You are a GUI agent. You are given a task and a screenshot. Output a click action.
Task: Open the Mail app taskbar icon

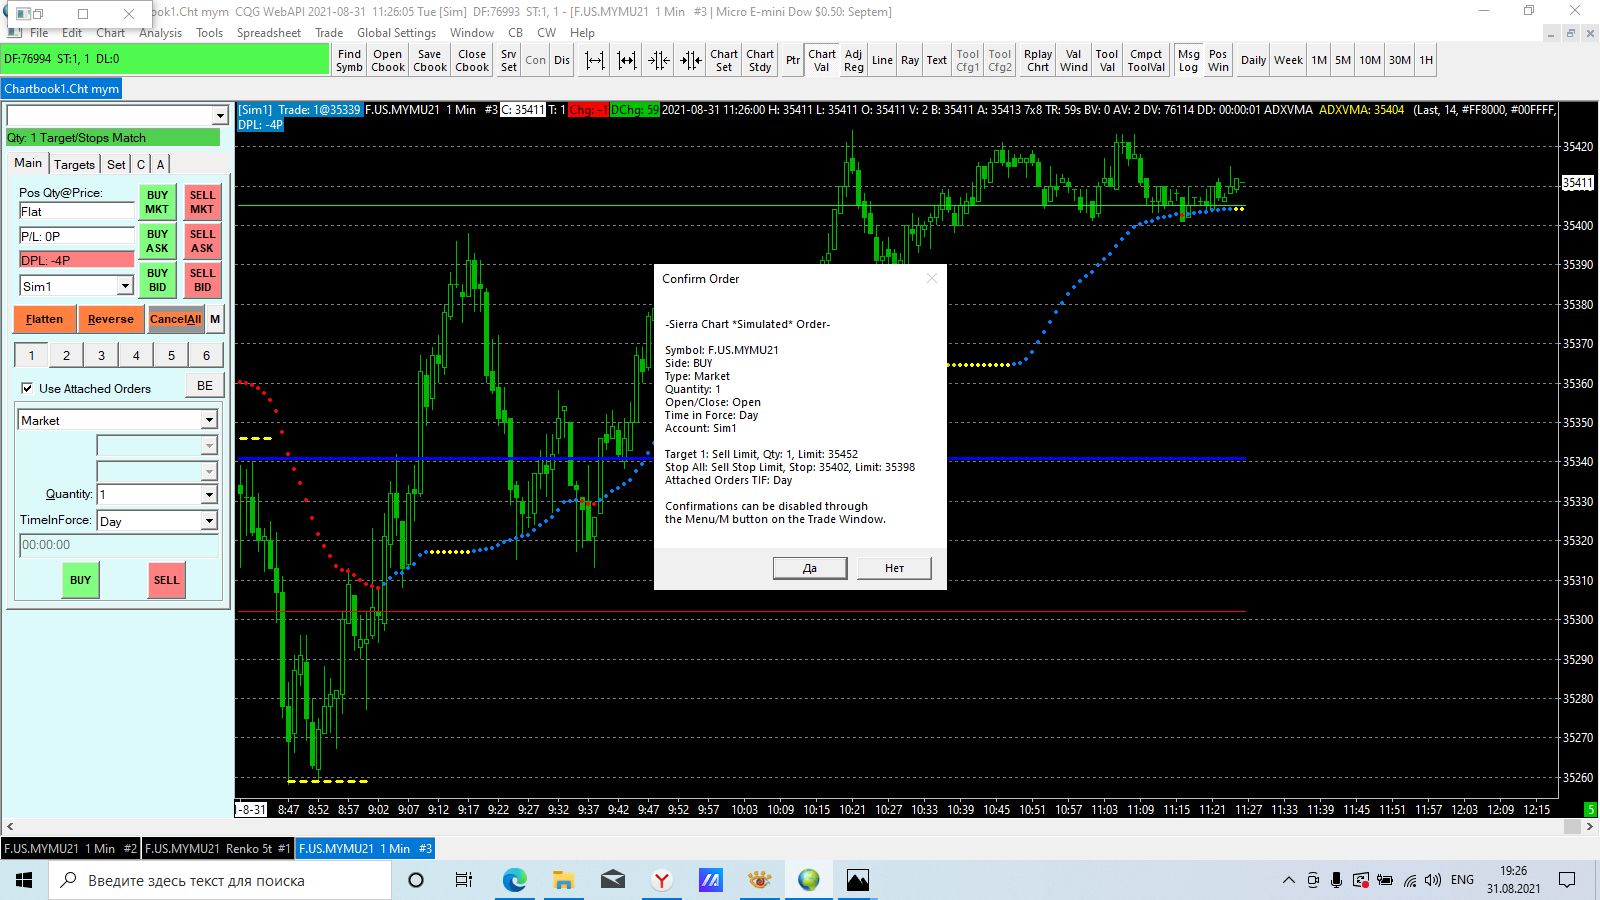[x=612, y=880]
